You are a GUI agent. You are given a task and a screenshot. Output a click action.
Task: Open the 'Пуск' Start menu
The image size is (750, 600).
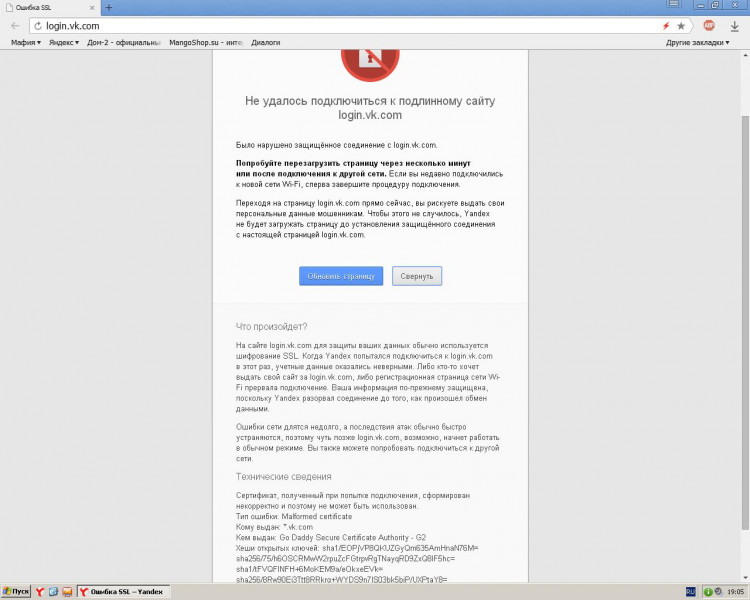click(x=16, y=592)
